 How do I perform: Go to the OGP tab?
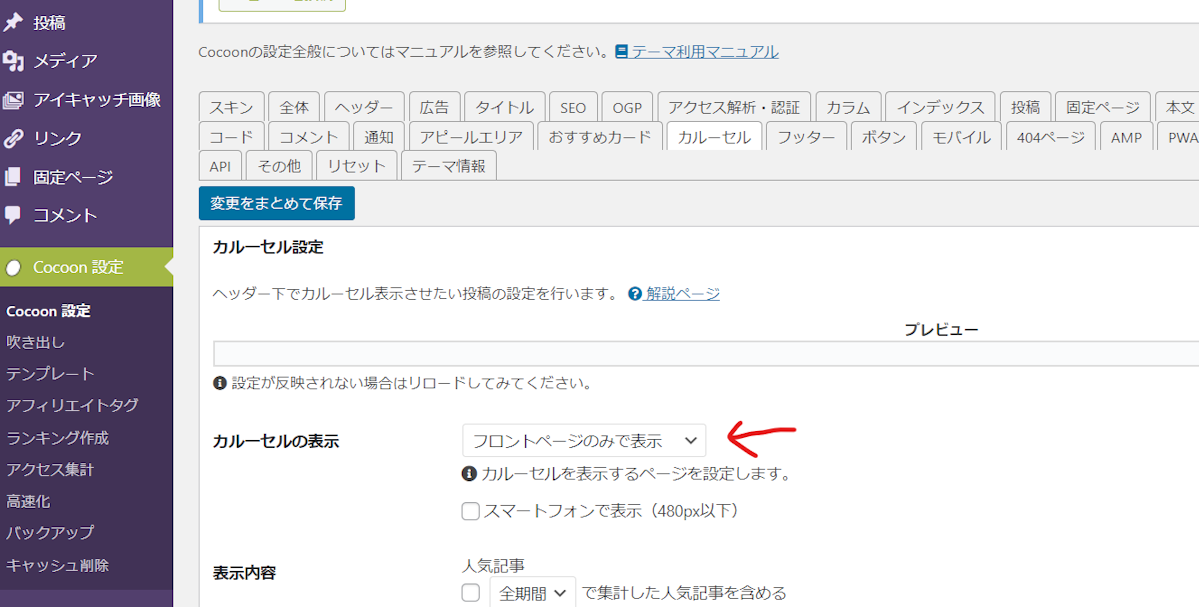[x=628, y=107]
